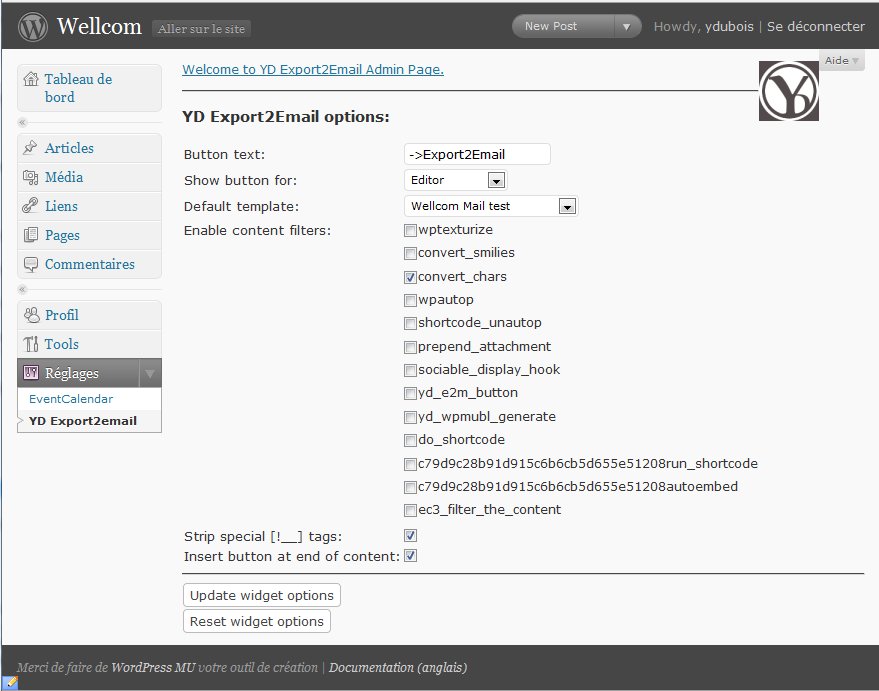Enable the convert_smilies filter checkbox
Screen dimensions: 879x691
(410, 253)
